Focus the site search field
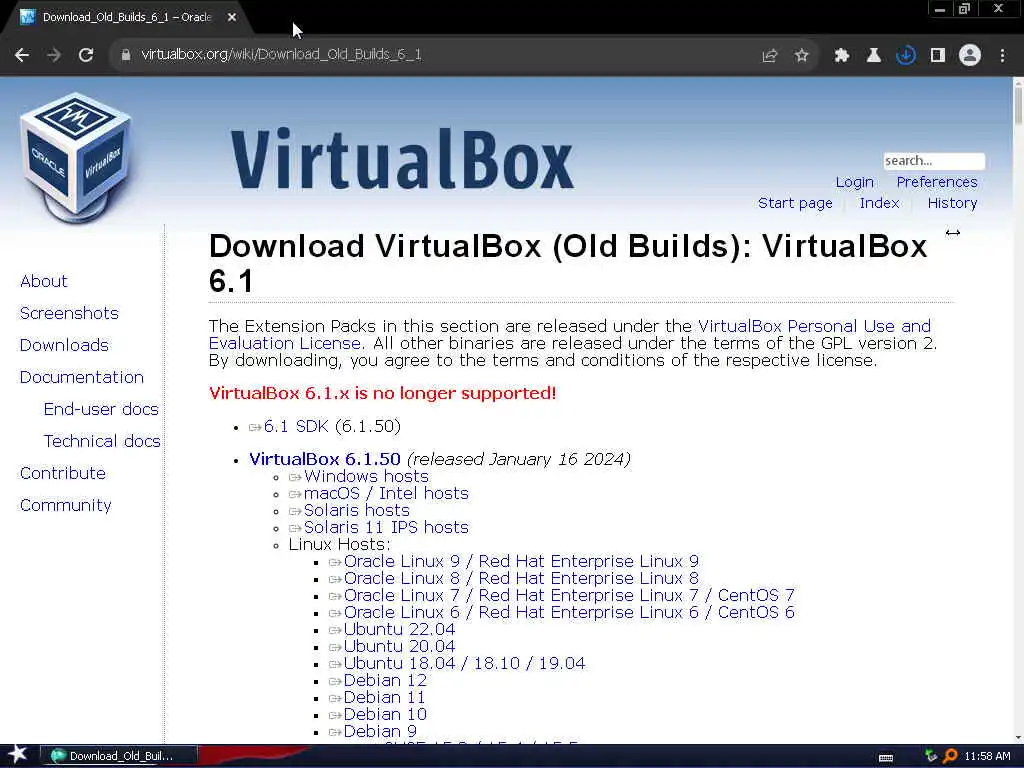Screen dimensions: 1024x768 point(934,161)
